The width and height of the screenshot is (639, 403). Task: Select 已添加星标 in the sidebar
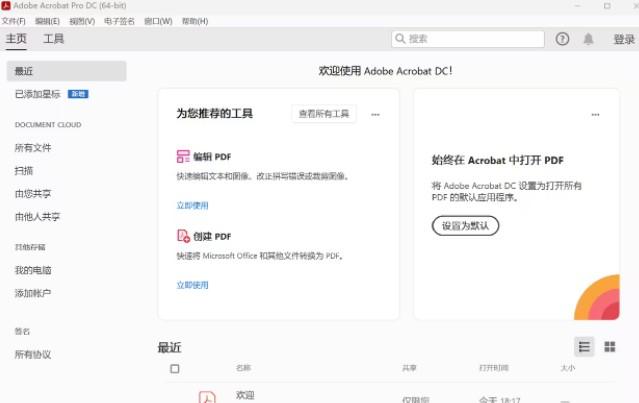click(x=37, y=94)
